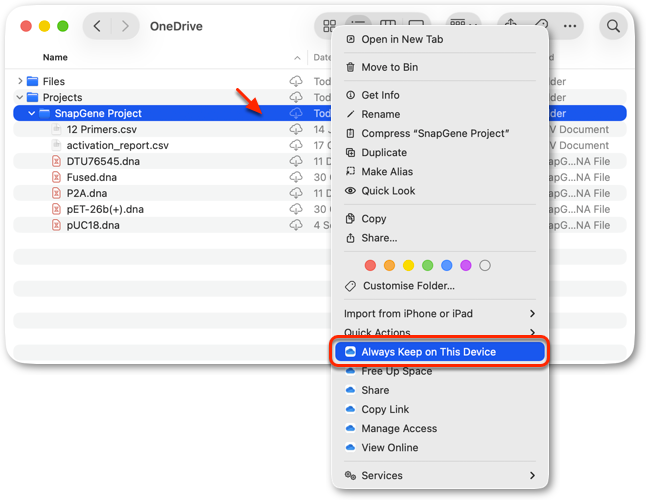Image resolution: width=646 pixels, height=500 pixels.
Task: Apply the purple tag color
Action: coord(466,266)
